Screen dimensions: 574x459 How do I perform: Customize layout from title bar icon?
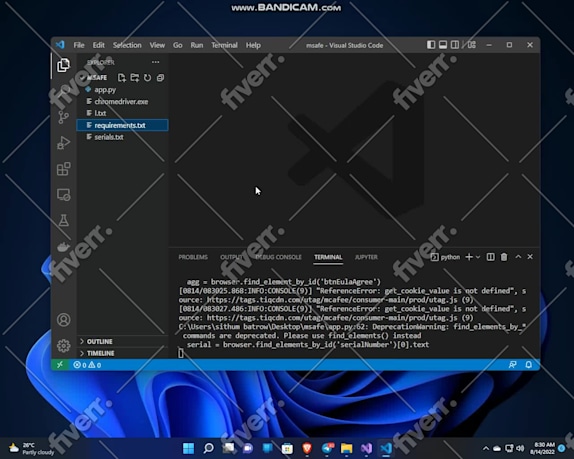point(472,45)
